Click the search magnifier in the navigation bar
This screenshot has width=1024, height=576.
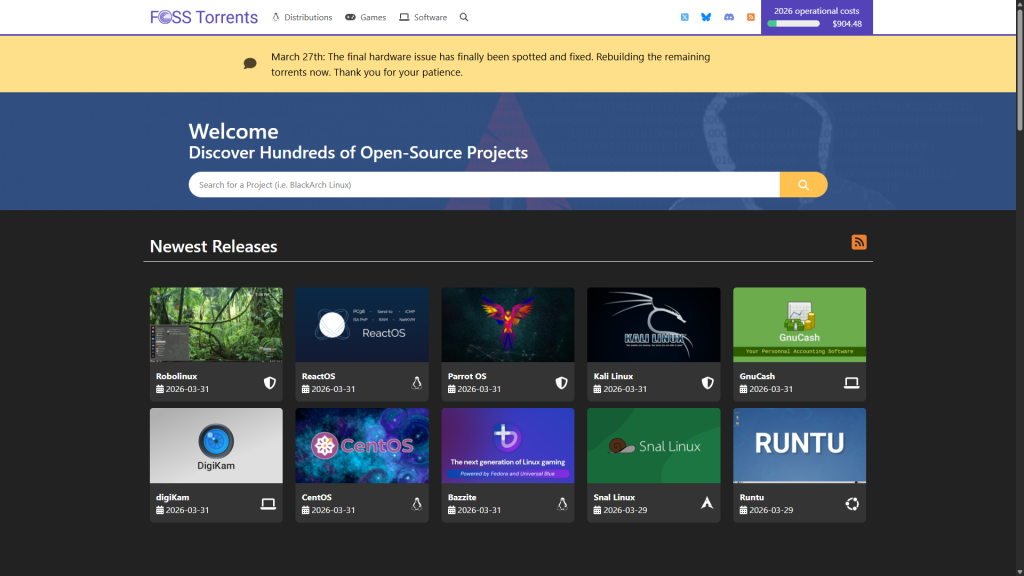pyautogui.click(x=463, y=17)
